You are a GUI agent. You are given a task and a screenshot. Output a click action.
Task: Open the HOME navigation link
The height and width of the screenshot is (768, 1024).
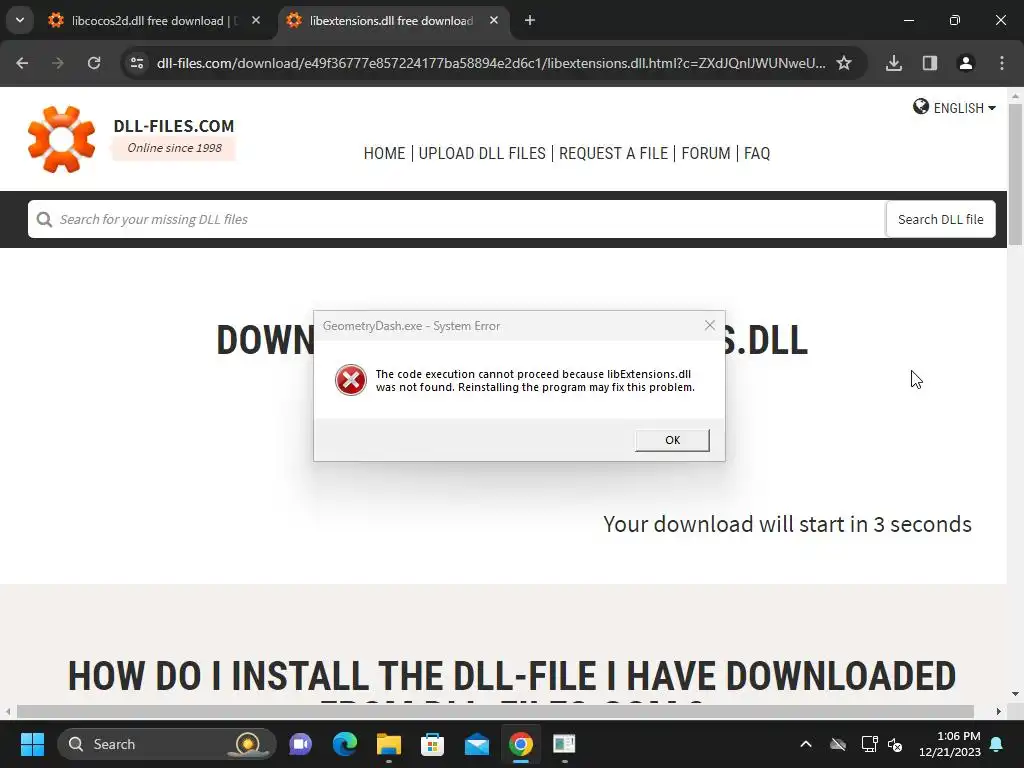[x=384, y=153]
